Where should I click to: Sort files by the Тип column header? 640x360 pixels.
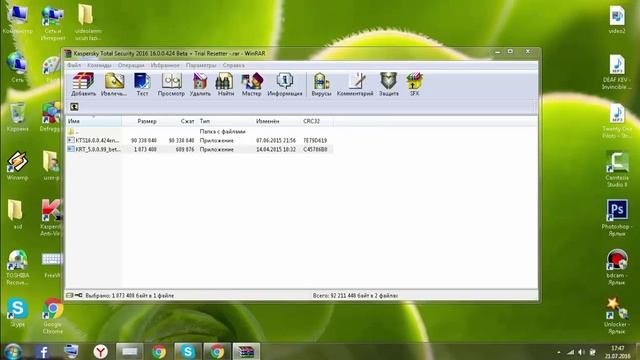pyautogui.click(x=225, y=121)
